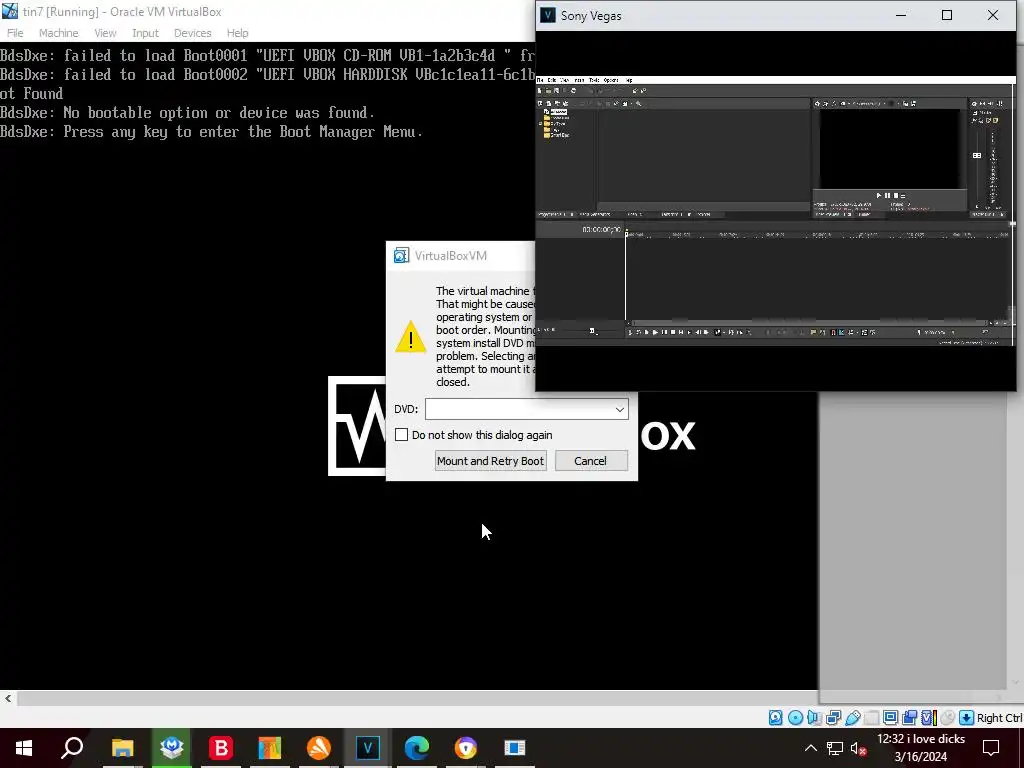The height and width of the screenshot is (768, 1024).
Task: Click the optical disk status icon
Action: pyautogui.click(x=795, y=718)
